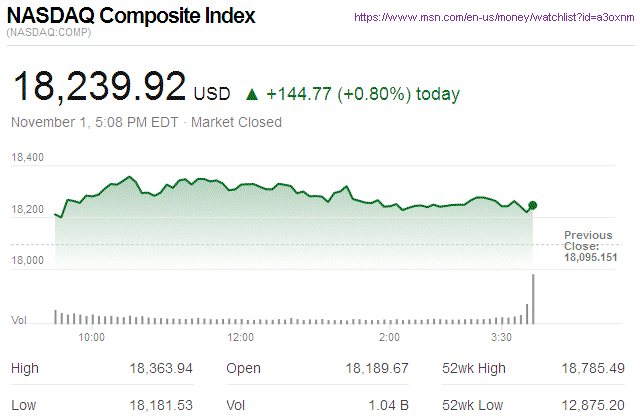Click the Open value 18,189.67
Screen dimensions: 640x420
[377, 369]
